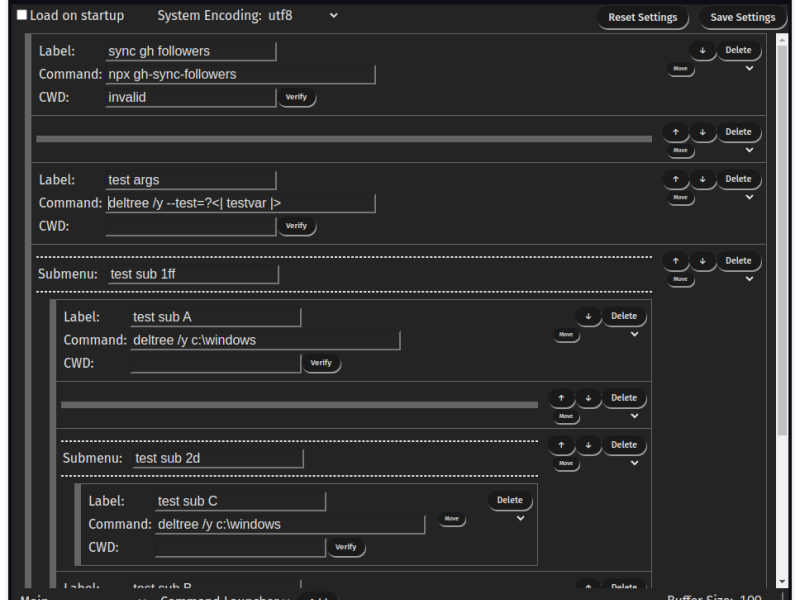
Task: Click Move button for test sub A
Action: click(x=566, y=335)
